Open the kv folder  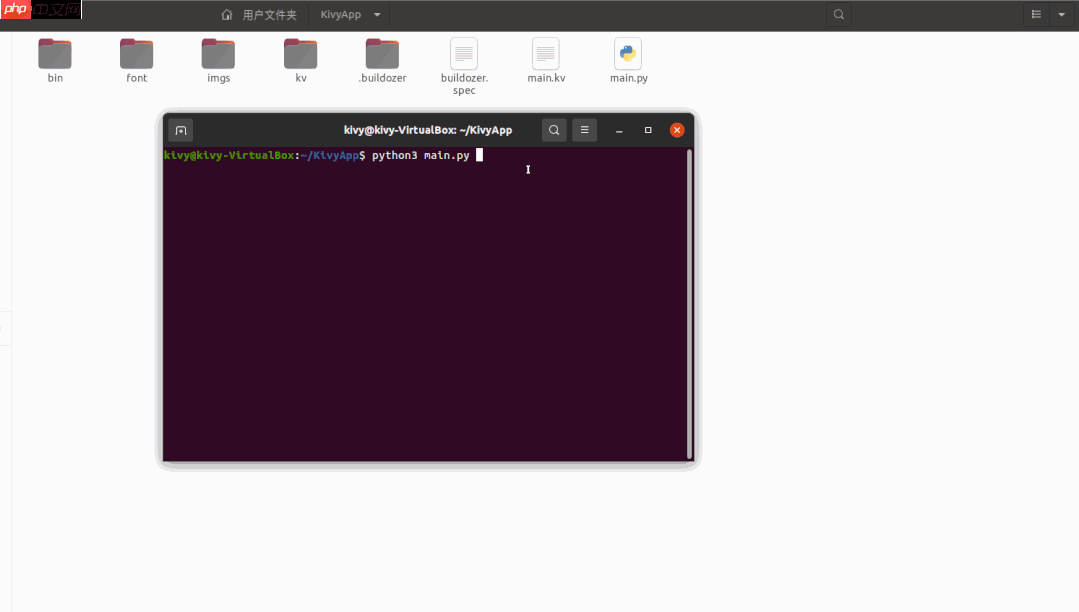(x=299, y=55)
